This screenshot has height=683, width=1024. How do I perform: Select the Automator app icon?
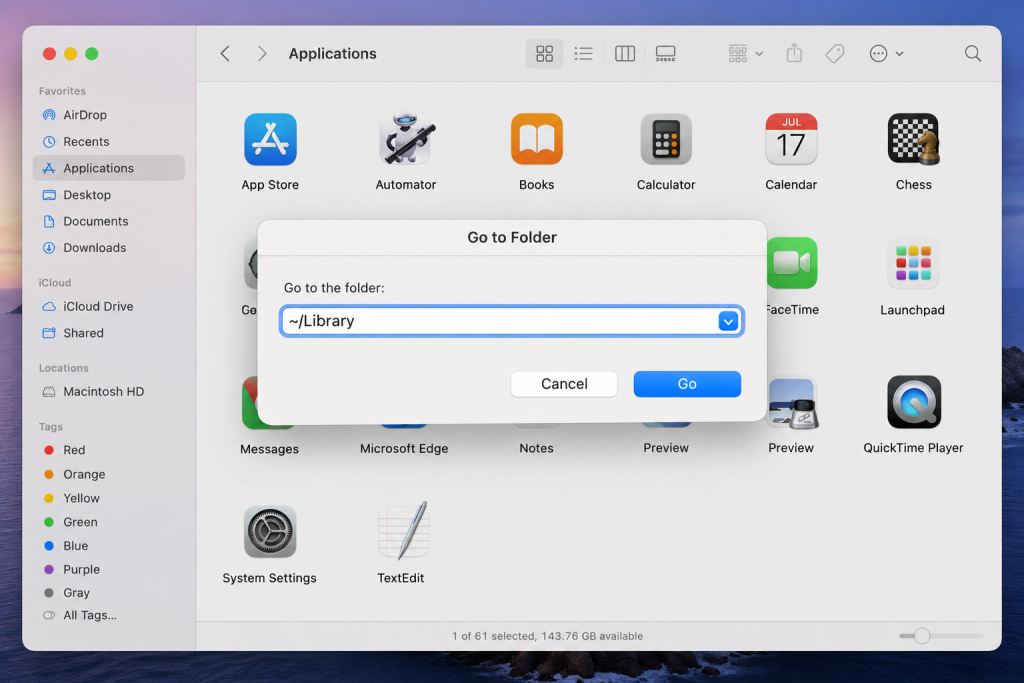[x=405, y=138]
